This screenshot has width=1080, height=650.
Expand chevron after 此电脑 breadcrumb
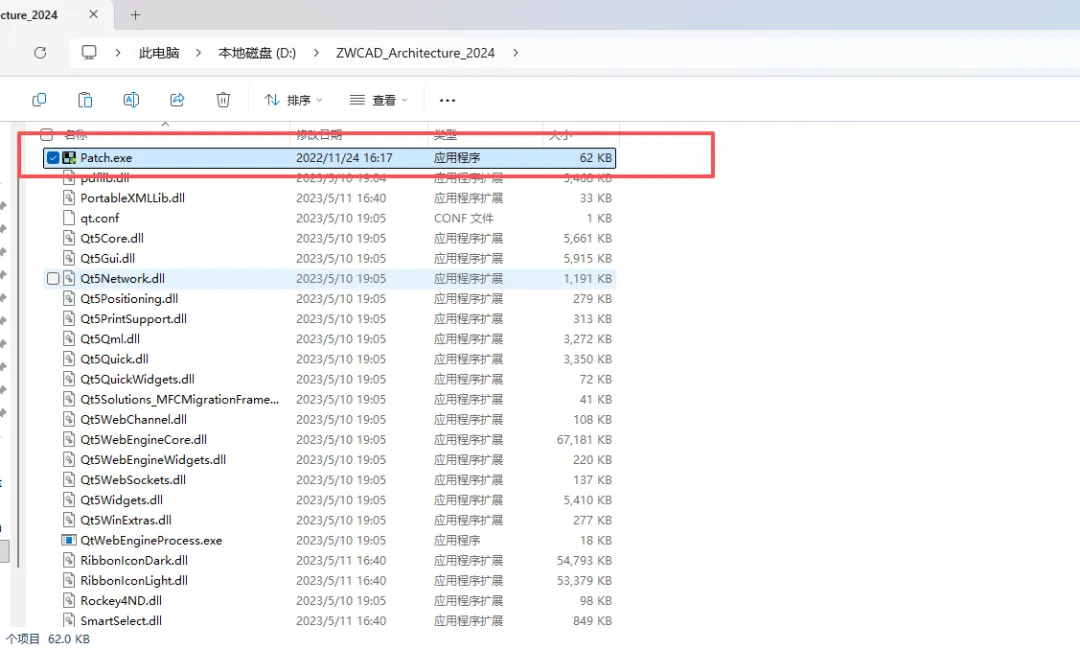[x=198, y=53]
